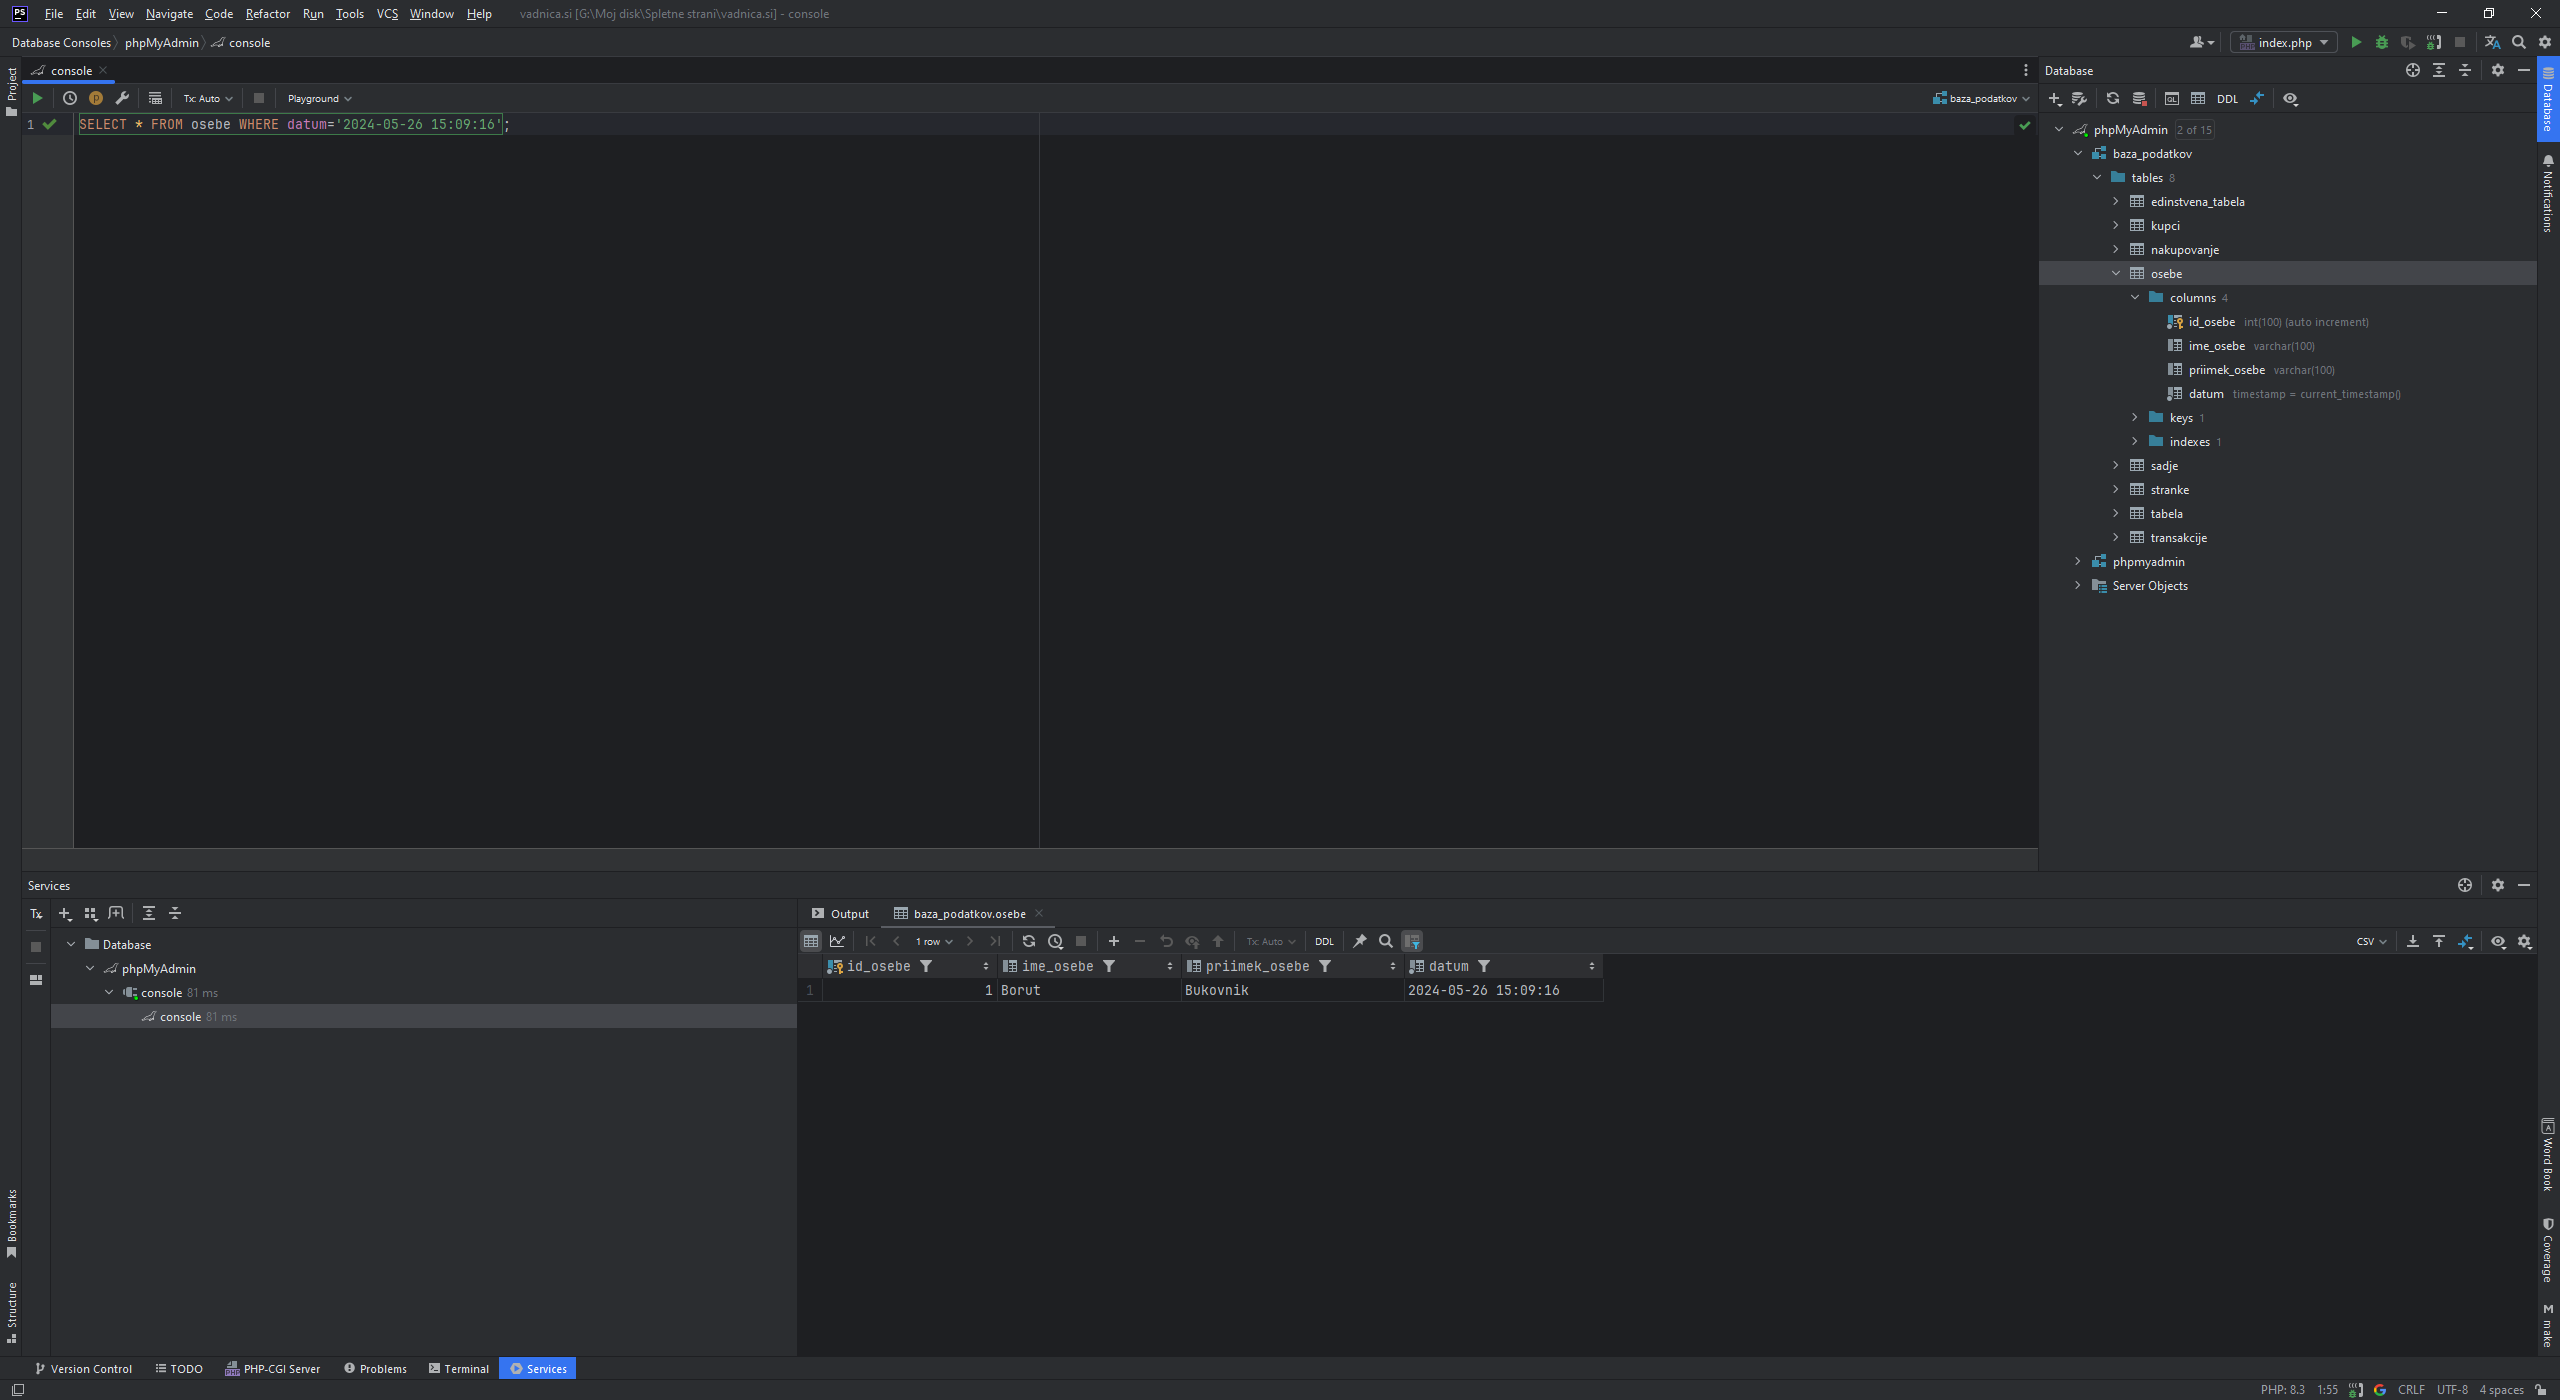Toggle the filter on the datum column

(1485, 966)
